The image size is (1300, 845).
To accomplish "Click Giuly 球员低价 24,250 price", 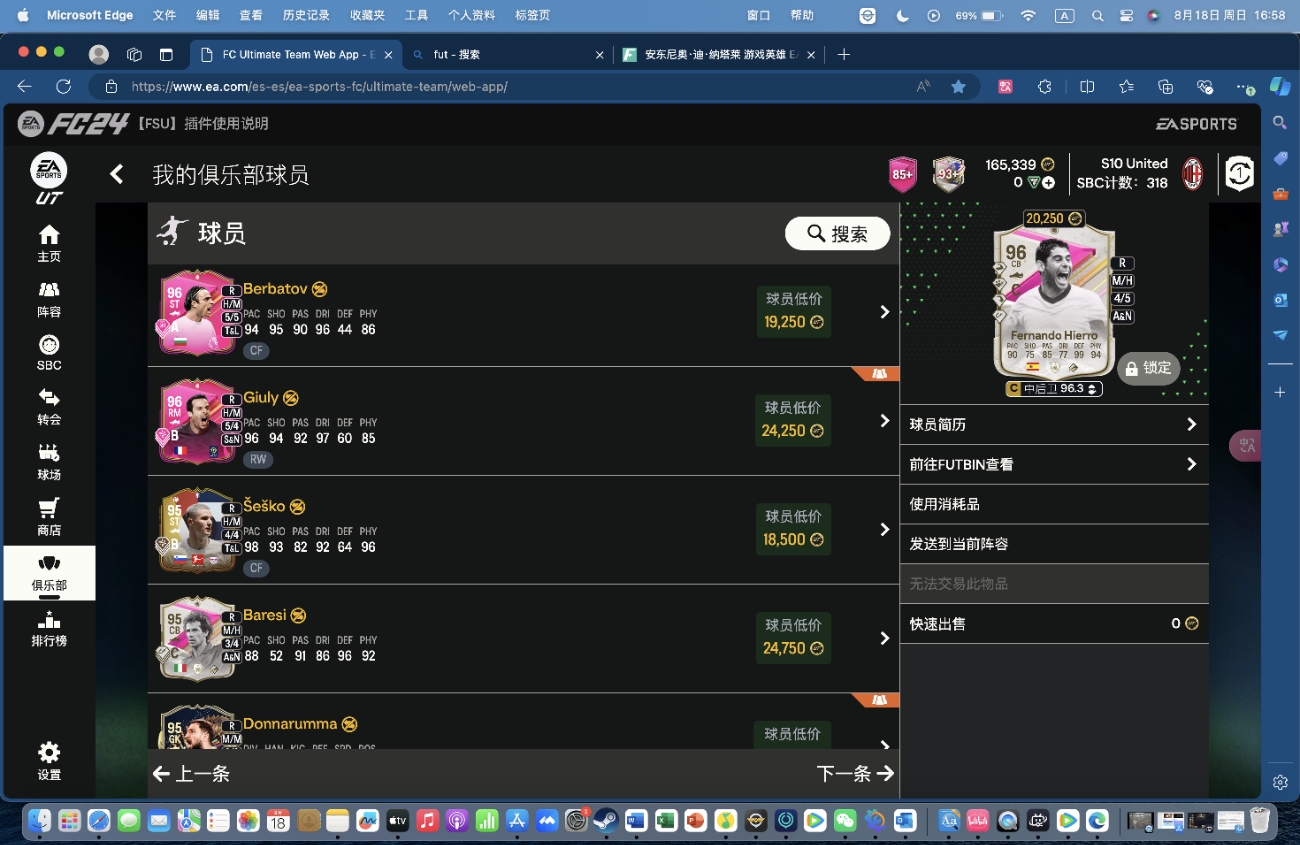I will [793, 421].
